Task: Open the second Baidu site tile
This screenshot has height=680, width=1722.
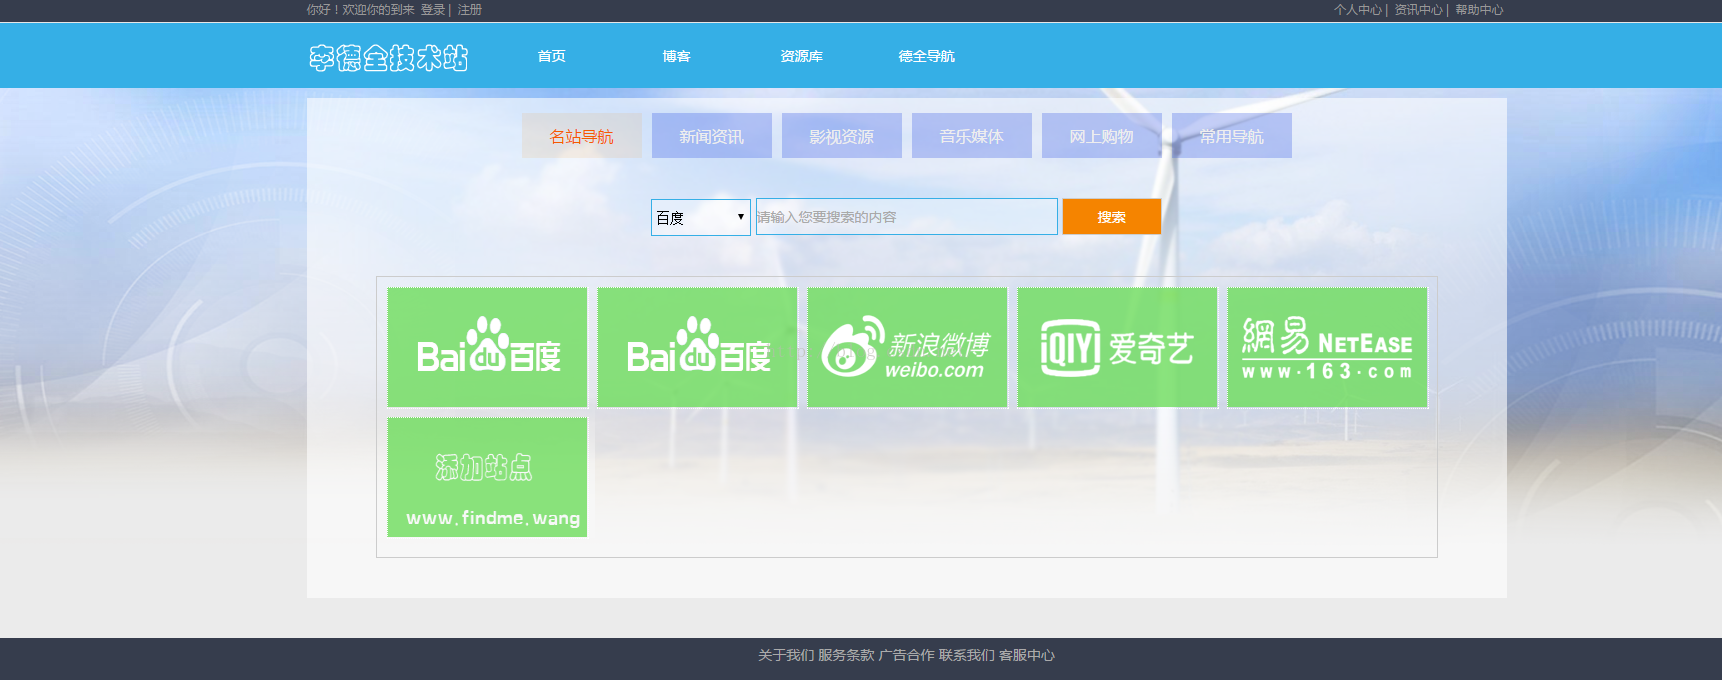Action: (x=697, y=347)
